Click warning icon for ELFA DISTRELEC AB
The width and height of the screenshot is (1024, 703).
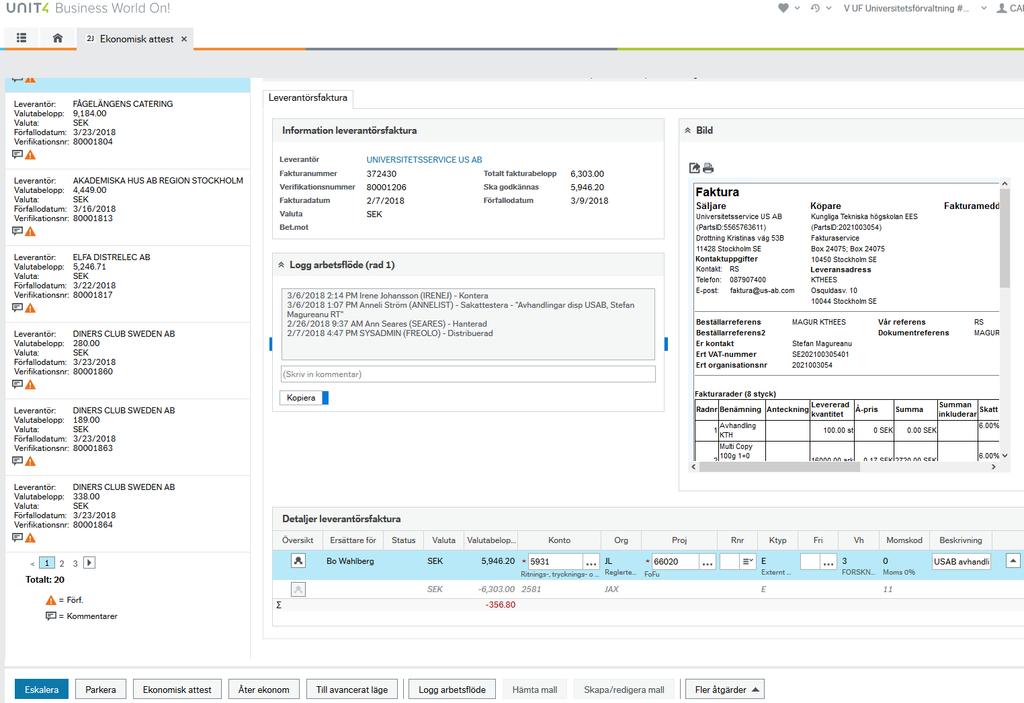coord(30,308)
